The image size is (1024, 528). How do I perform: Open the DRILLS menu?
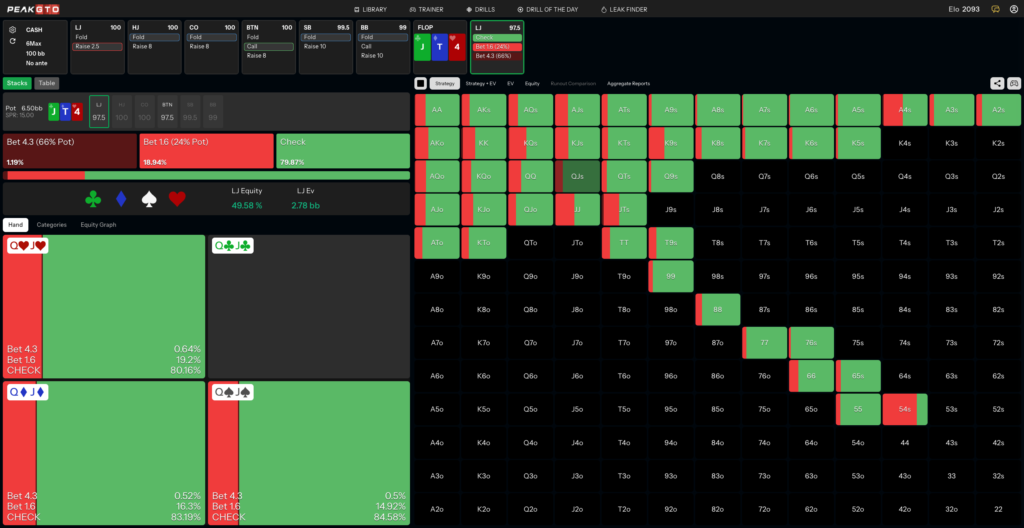point(481,9)
